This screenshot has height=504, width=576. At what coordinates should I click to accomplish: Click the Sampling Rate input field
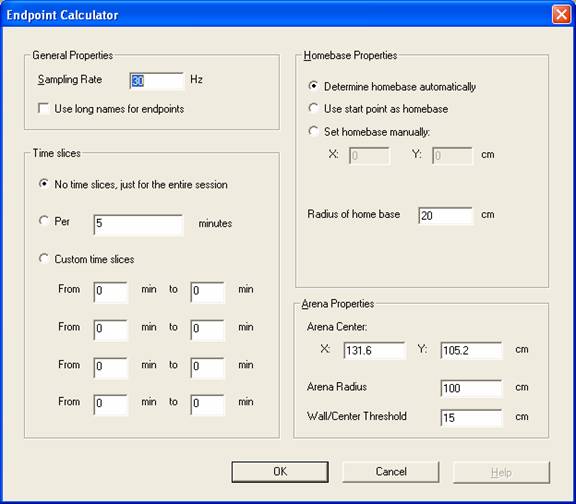pos(156,81)
